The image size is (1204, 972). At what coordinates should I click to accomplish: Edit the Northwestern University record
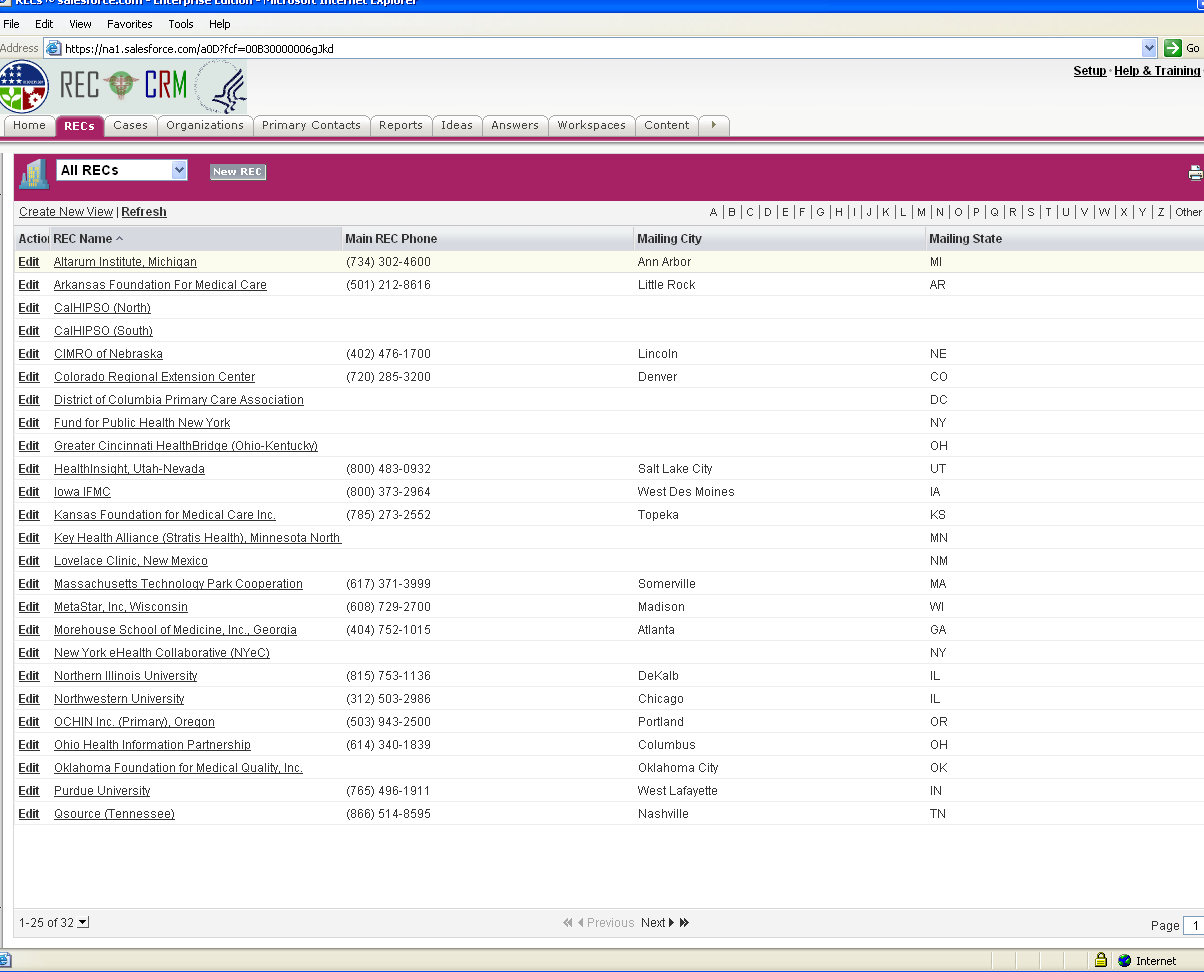click(x=29, y=699)
